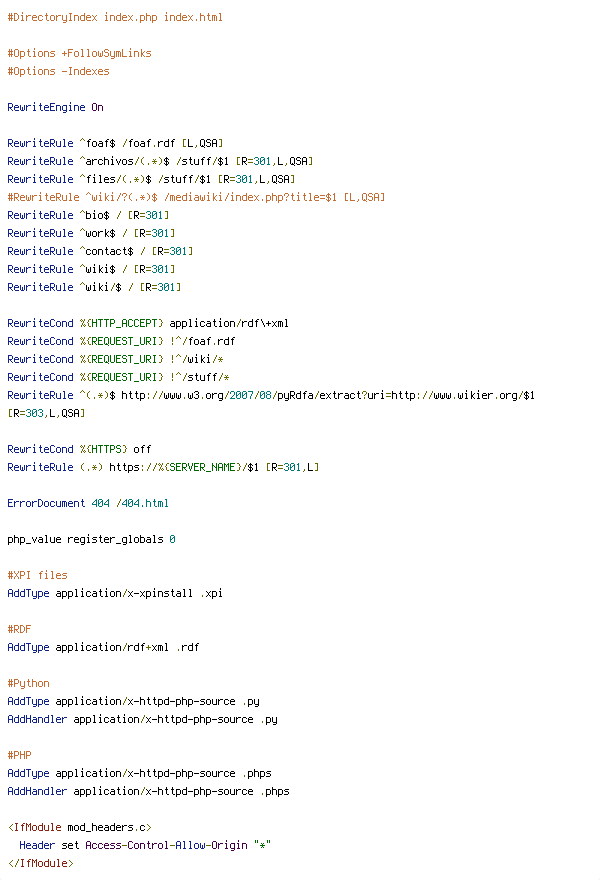
Task: Click the HTTP_ACCEPT RewriteCond line
Action: pyautogui.click(x=148, y=323)
